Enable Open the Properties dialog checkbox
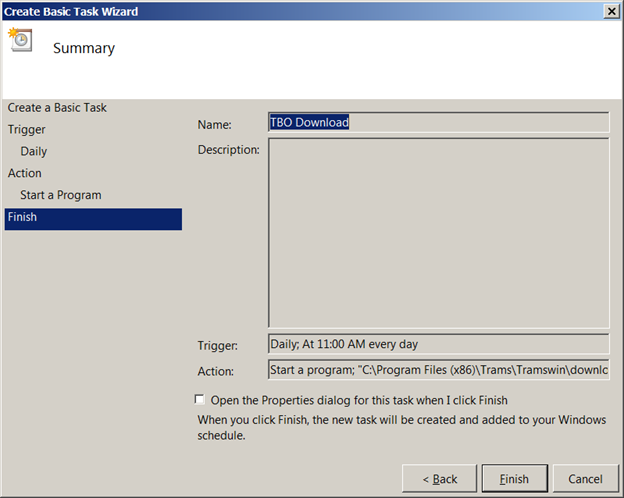Viewport: 624px width, 498px height. [199, 399]
